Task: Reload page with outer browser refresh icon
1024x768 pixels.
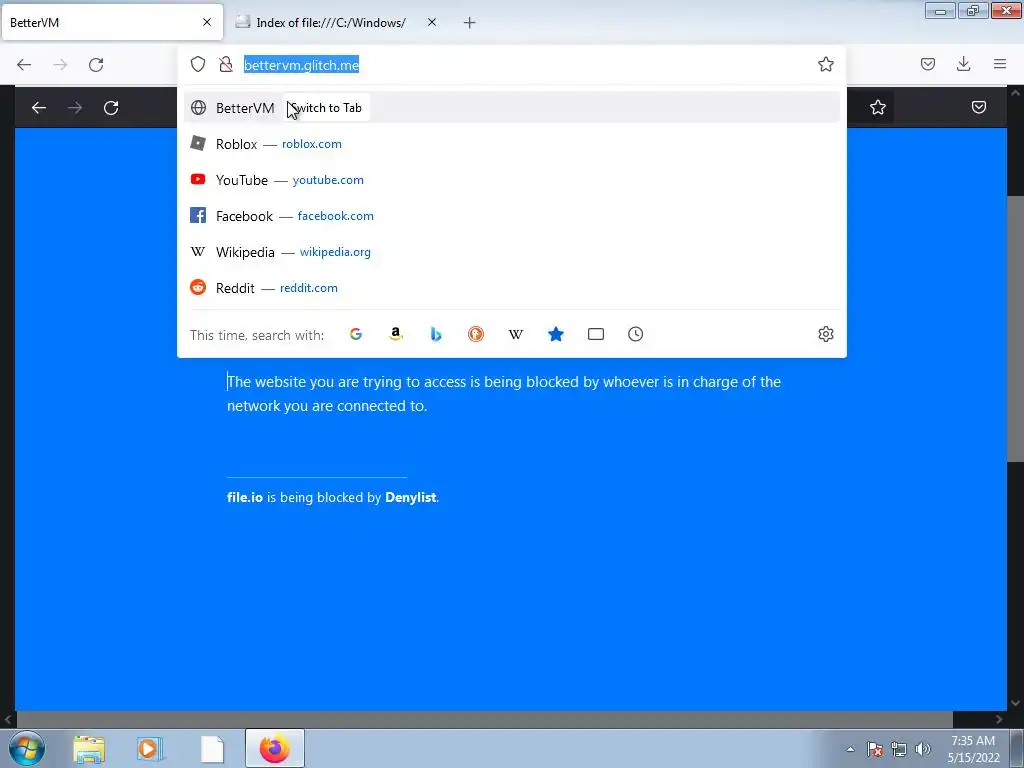Action: tap(96, 65)
